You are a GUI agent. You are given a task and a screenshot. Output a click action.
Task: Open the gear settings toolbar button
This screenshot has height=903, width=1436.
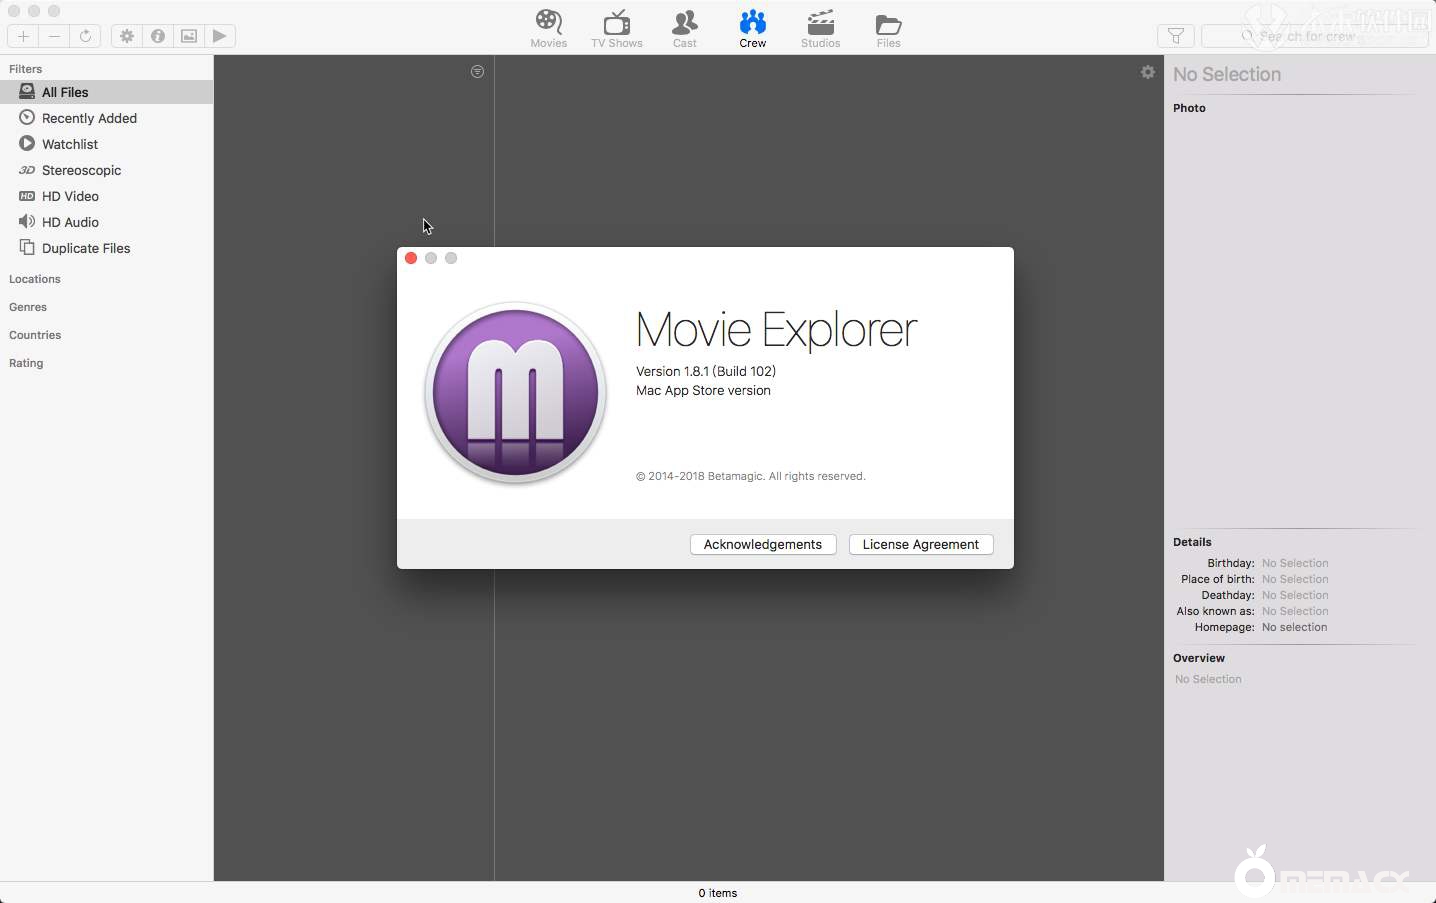(127, 36)
